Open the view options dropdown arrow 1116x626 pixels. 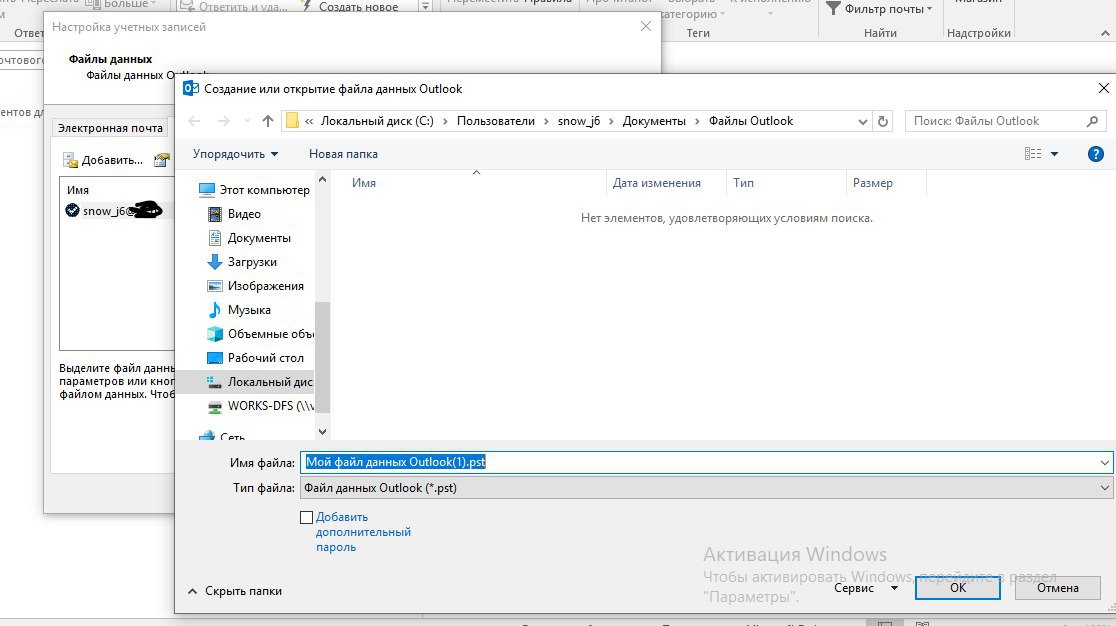(1055, 154)
